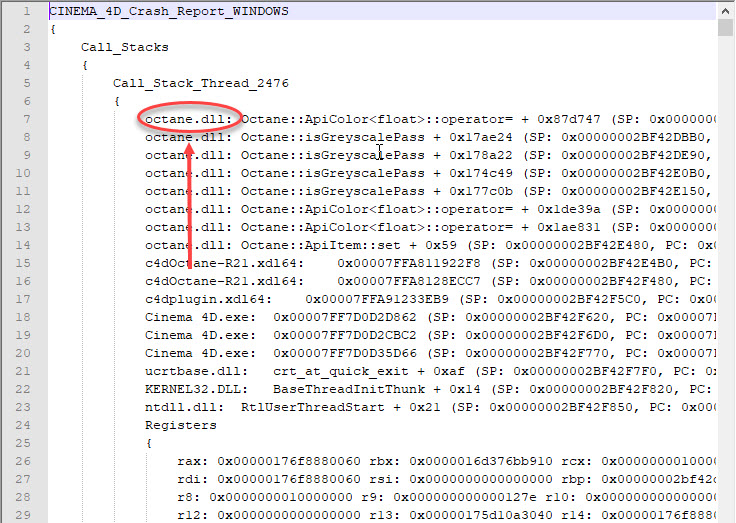
Task: Click the Registers text on line 24
Action: tap(181, 425)
